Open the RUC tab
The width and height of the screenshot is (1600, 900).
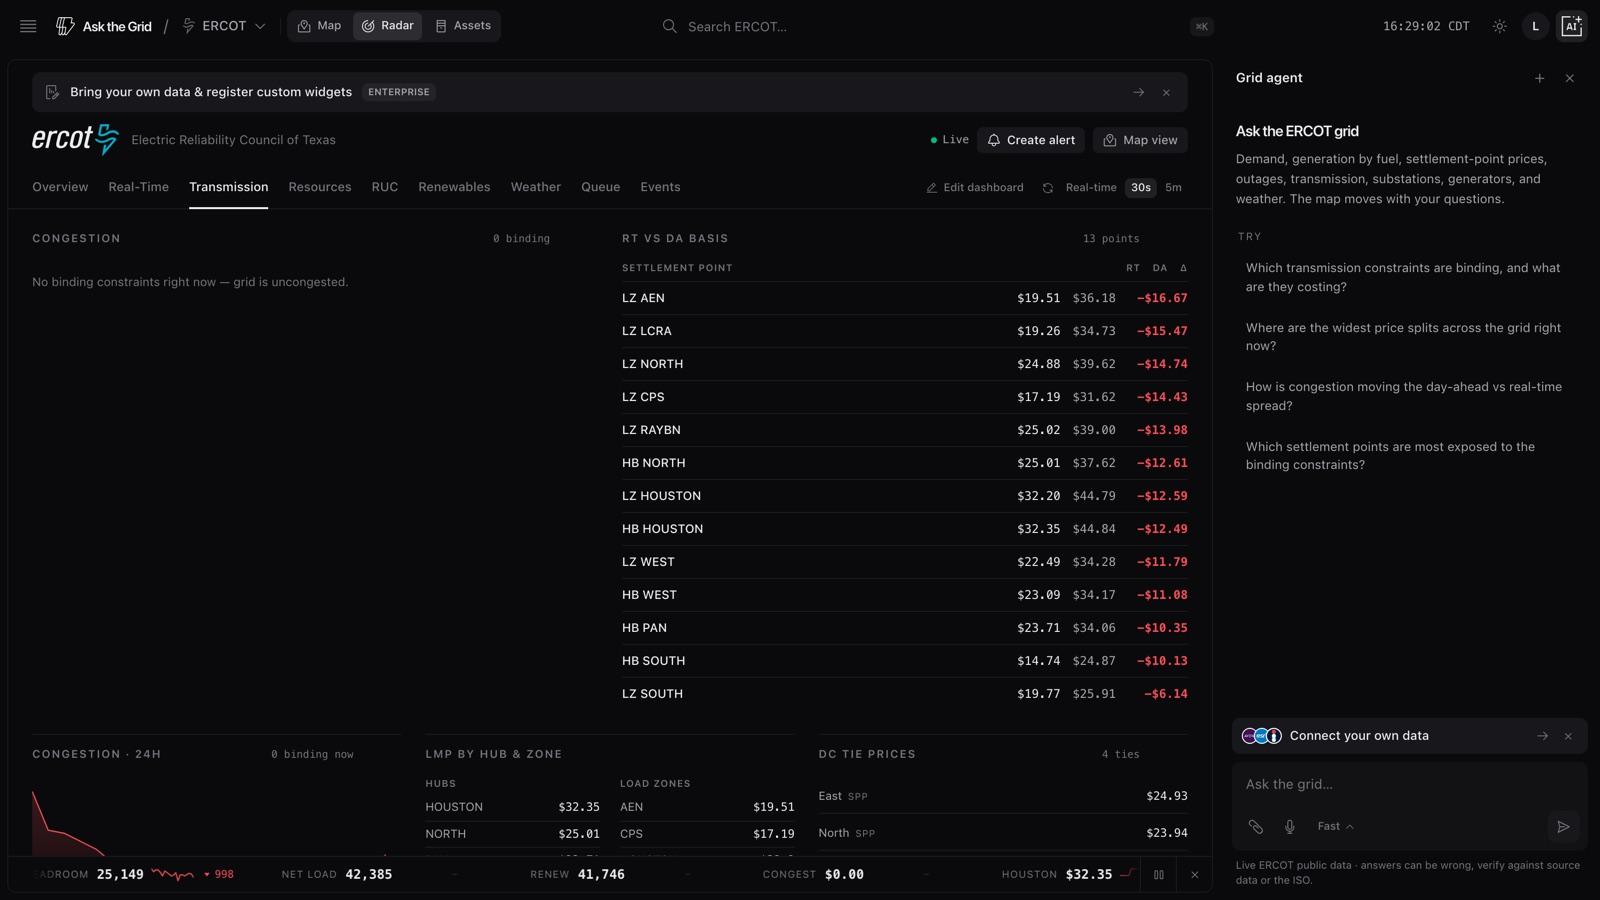385,187
